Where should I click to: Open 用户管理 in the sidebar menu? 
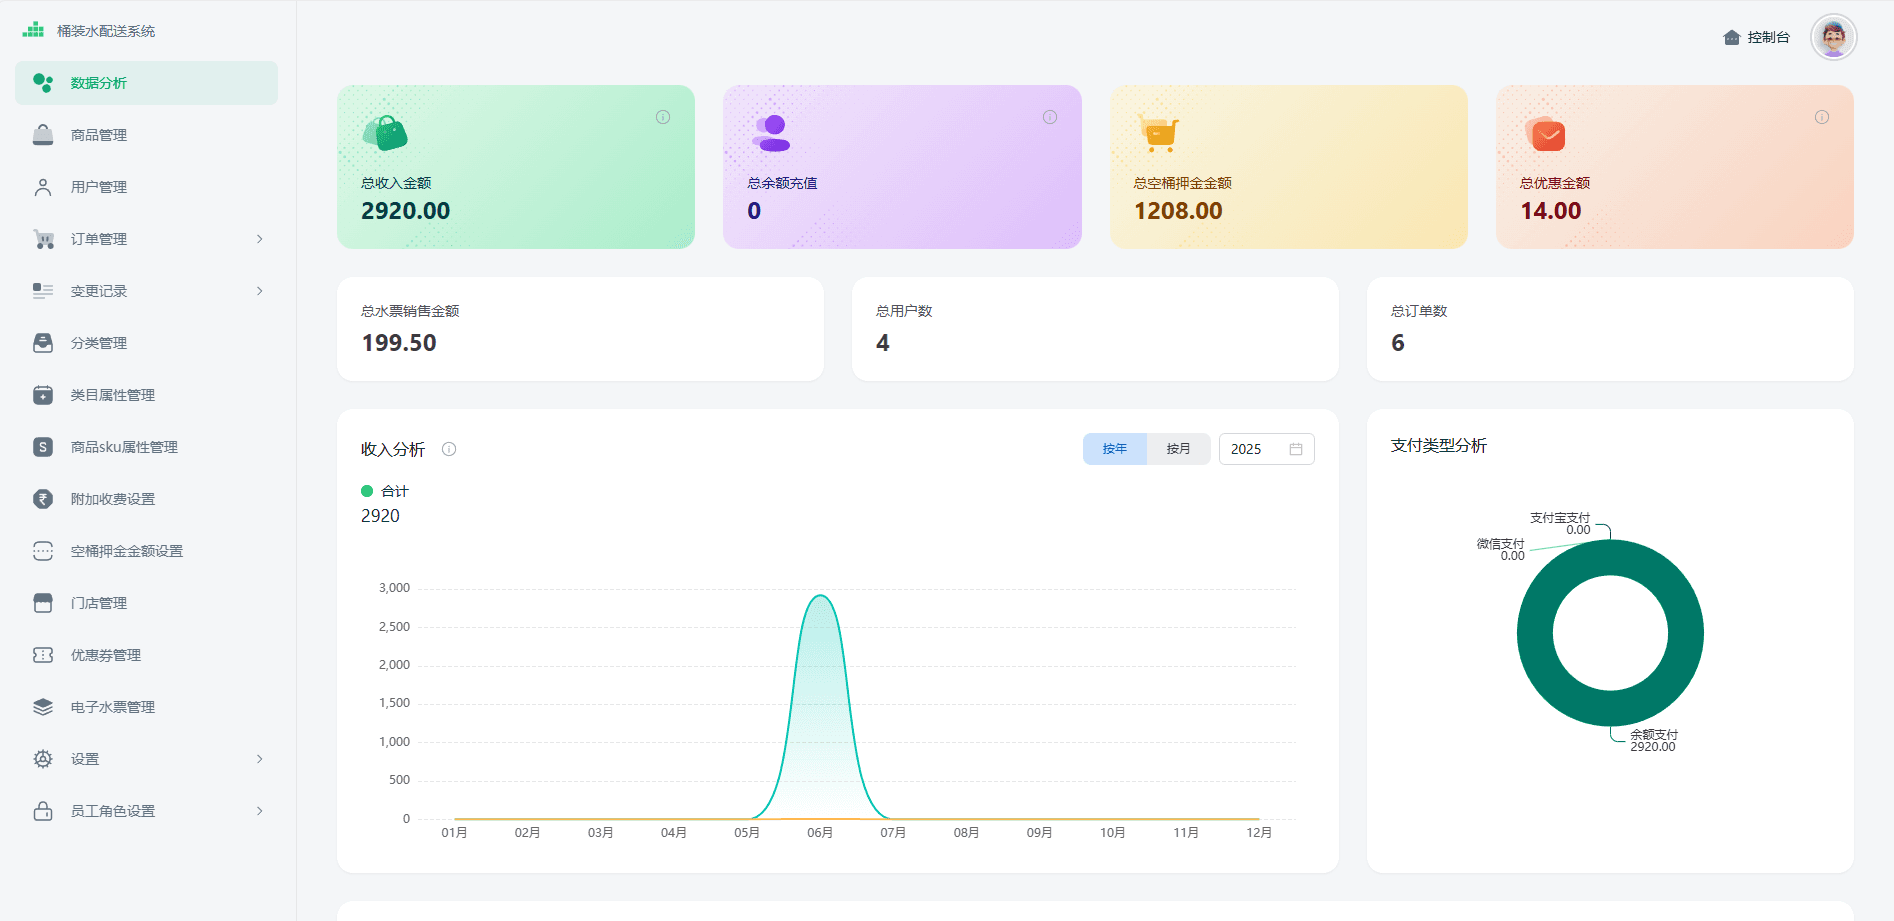point(98,187)
